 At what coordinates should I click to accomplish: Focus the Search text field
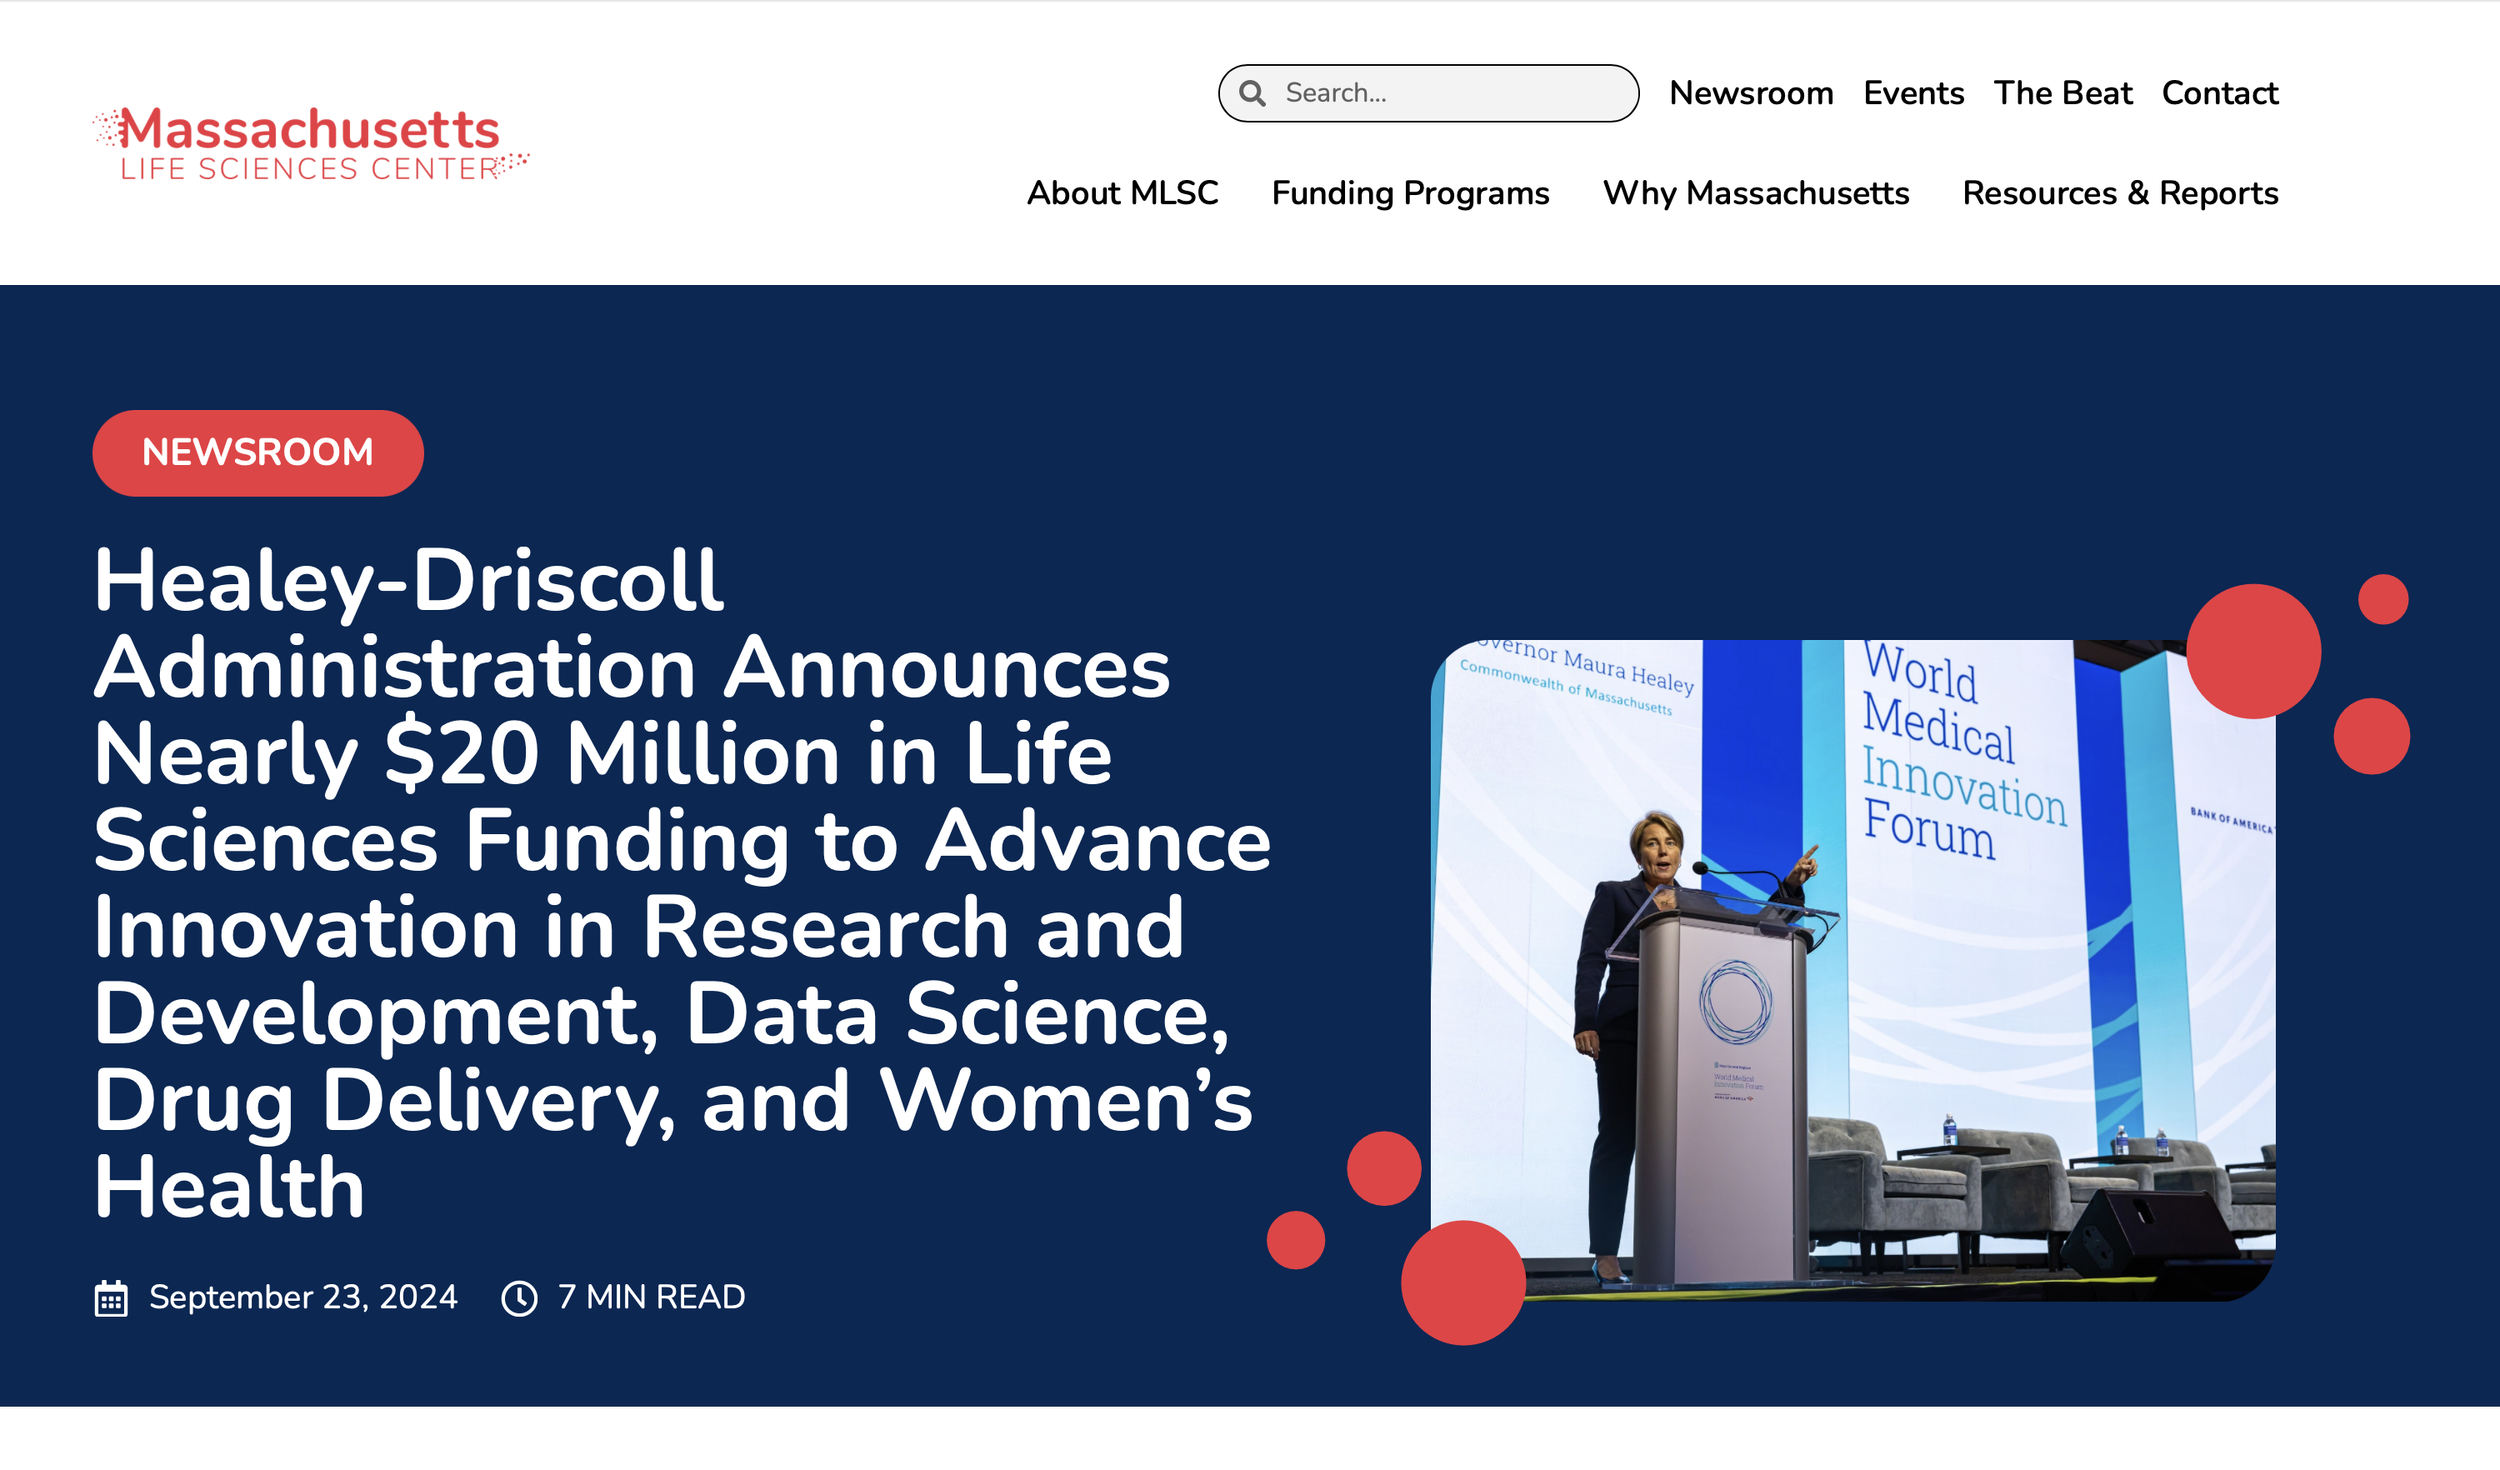pyautogui.click(x=1450, y=93)
